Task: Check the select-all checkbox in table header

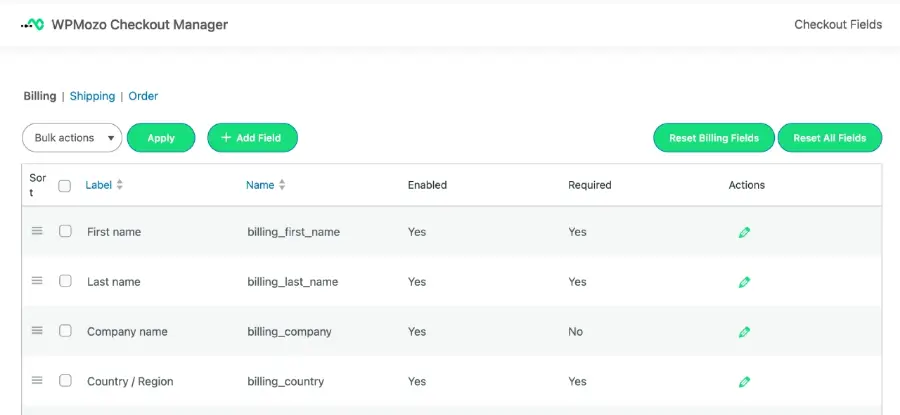Action: tap(65, 185)
